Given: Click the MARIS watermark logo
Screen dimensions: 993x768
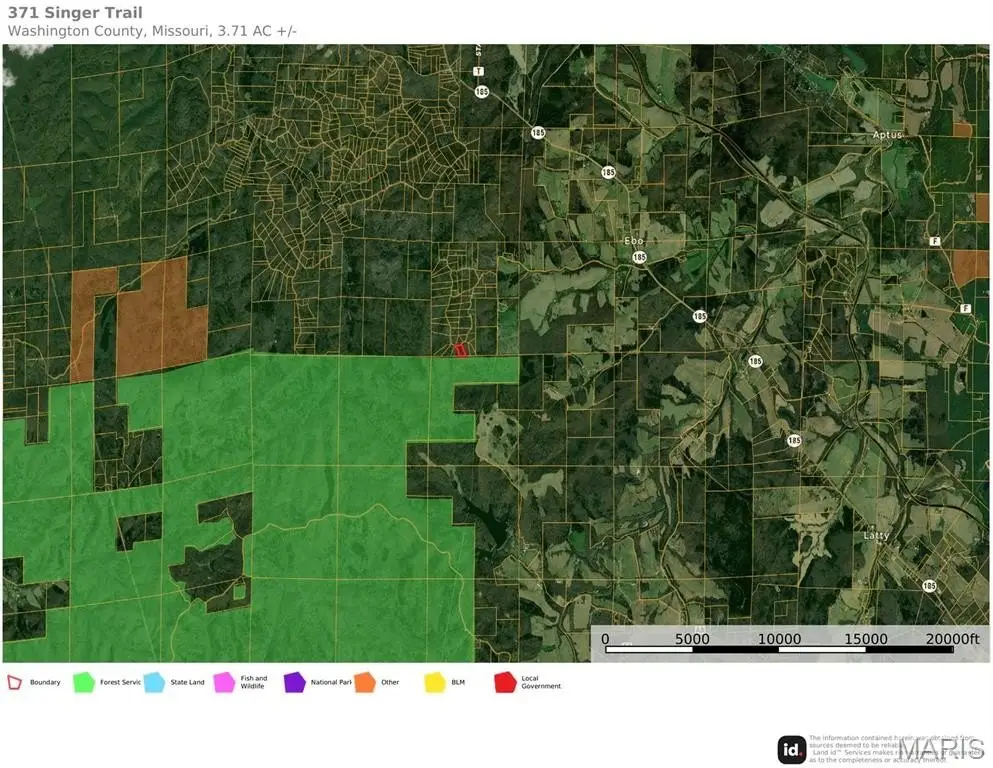Looking at the screenshot, I should [x=940, y=749].
